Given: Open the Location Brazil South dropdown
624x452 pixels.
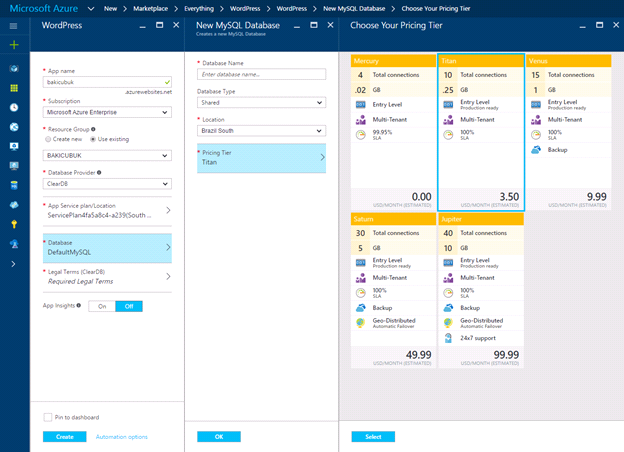Looking at the screenshot, I should point(261,131).
